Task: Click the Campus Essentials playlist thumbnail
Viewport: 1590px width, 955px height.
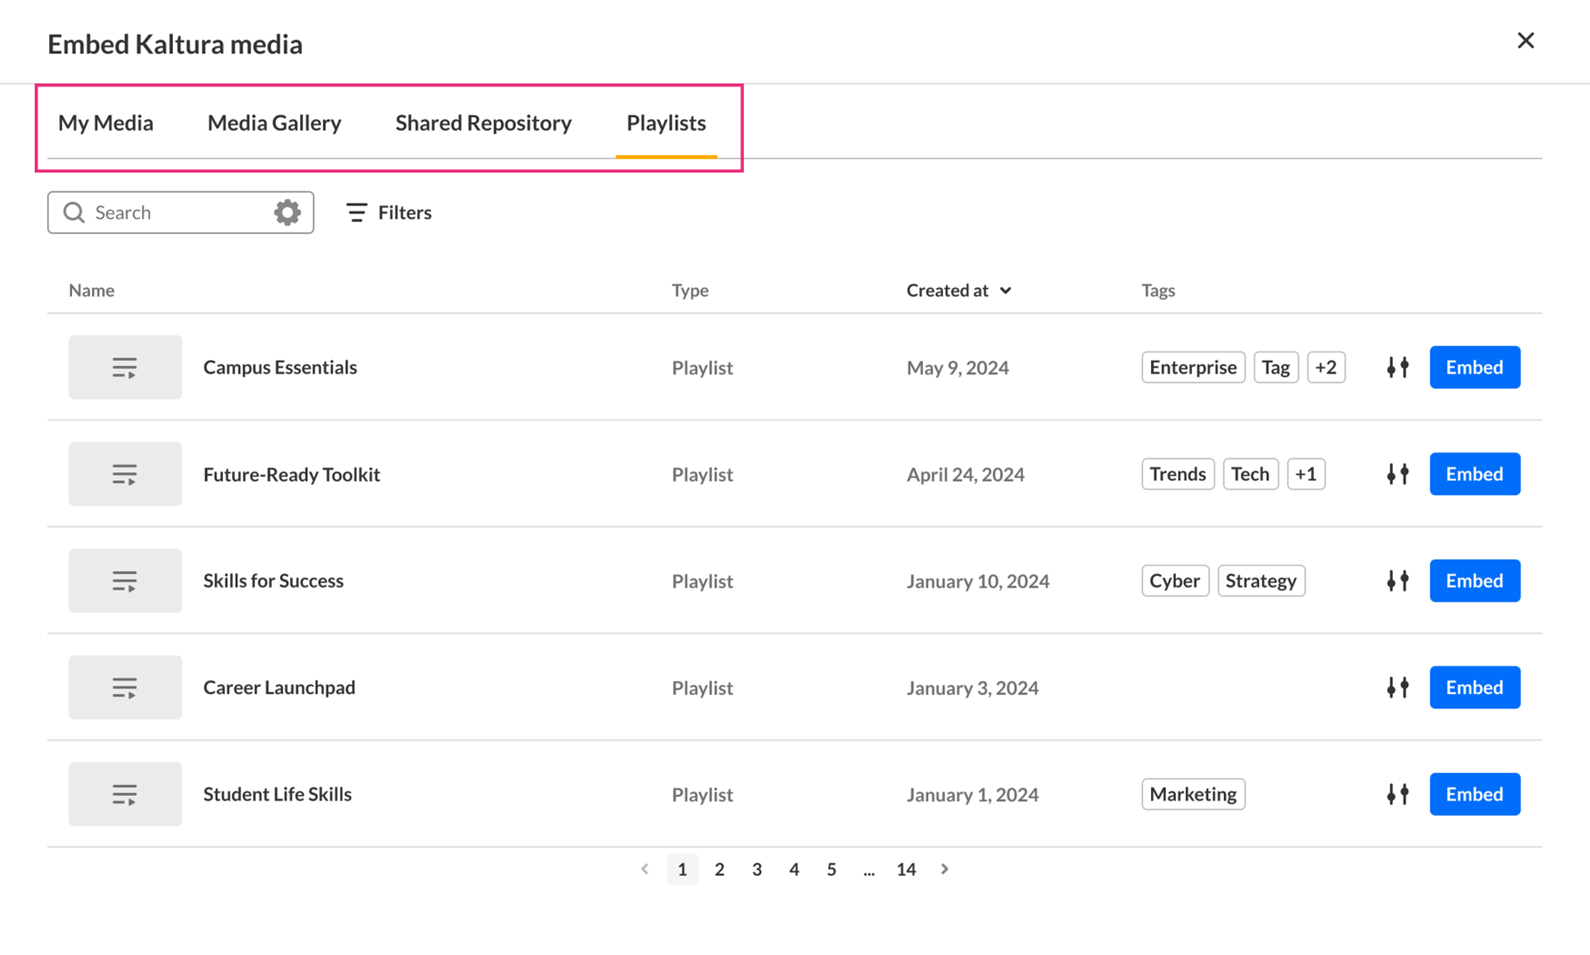Action: pyautogui.click(x=125, y=367)
